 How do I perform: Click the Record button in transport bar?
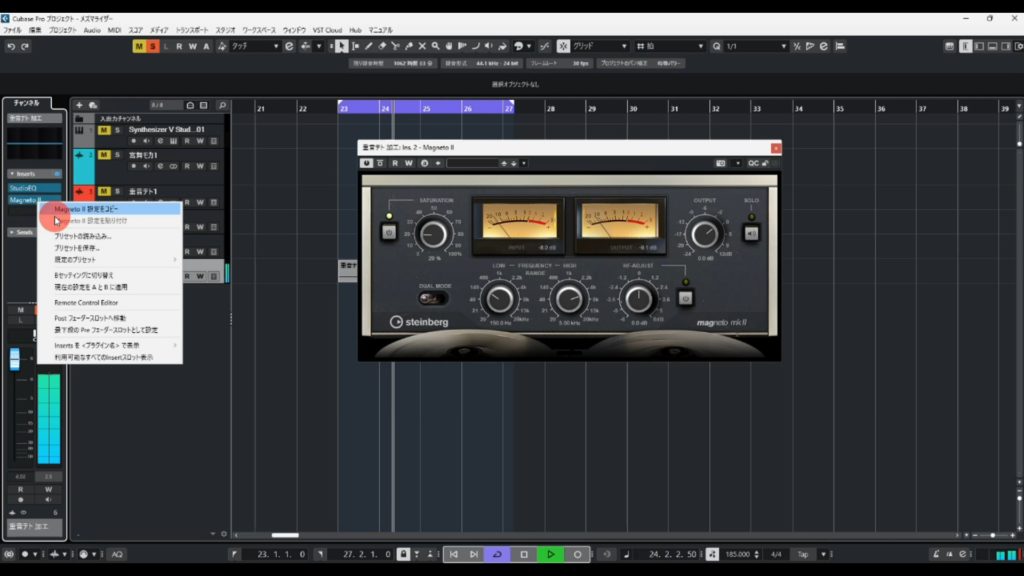point(577,554)
